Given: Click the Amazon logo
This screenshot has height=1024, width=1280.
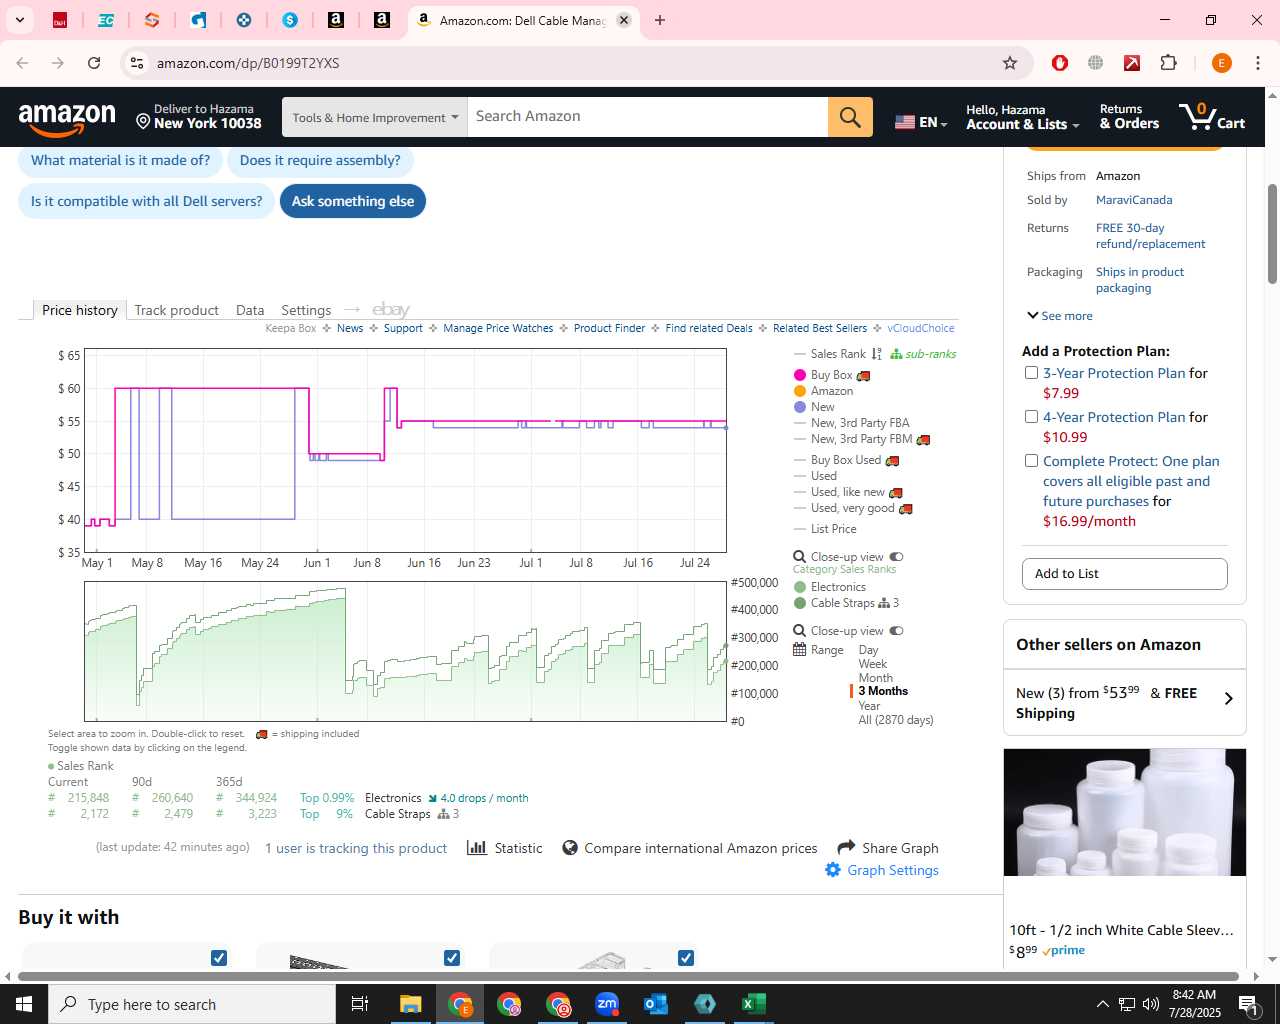Looking at the screenshot, I should point(67,119).
